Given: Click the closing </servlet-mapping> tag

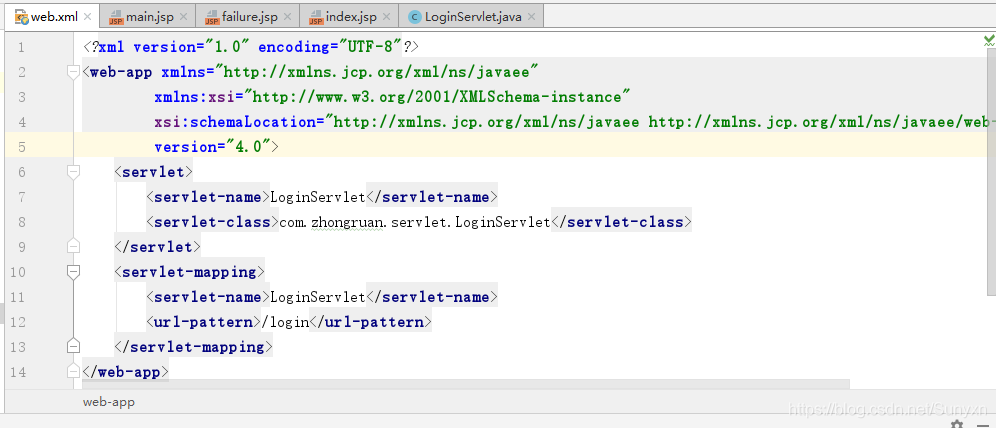Looking at the screenshot, I should (193, 347).
